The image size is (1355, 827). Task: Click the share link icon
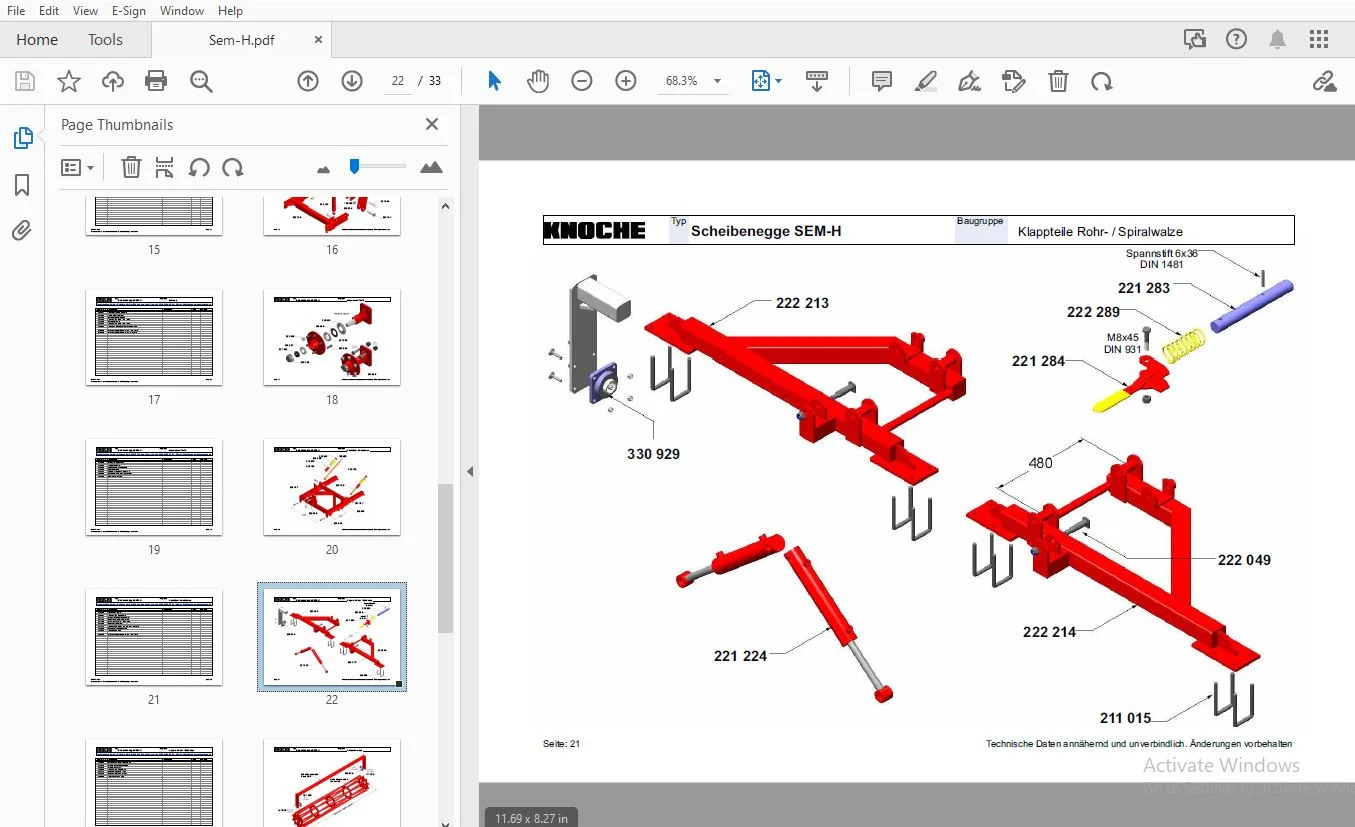click(x=1324, y=81)
